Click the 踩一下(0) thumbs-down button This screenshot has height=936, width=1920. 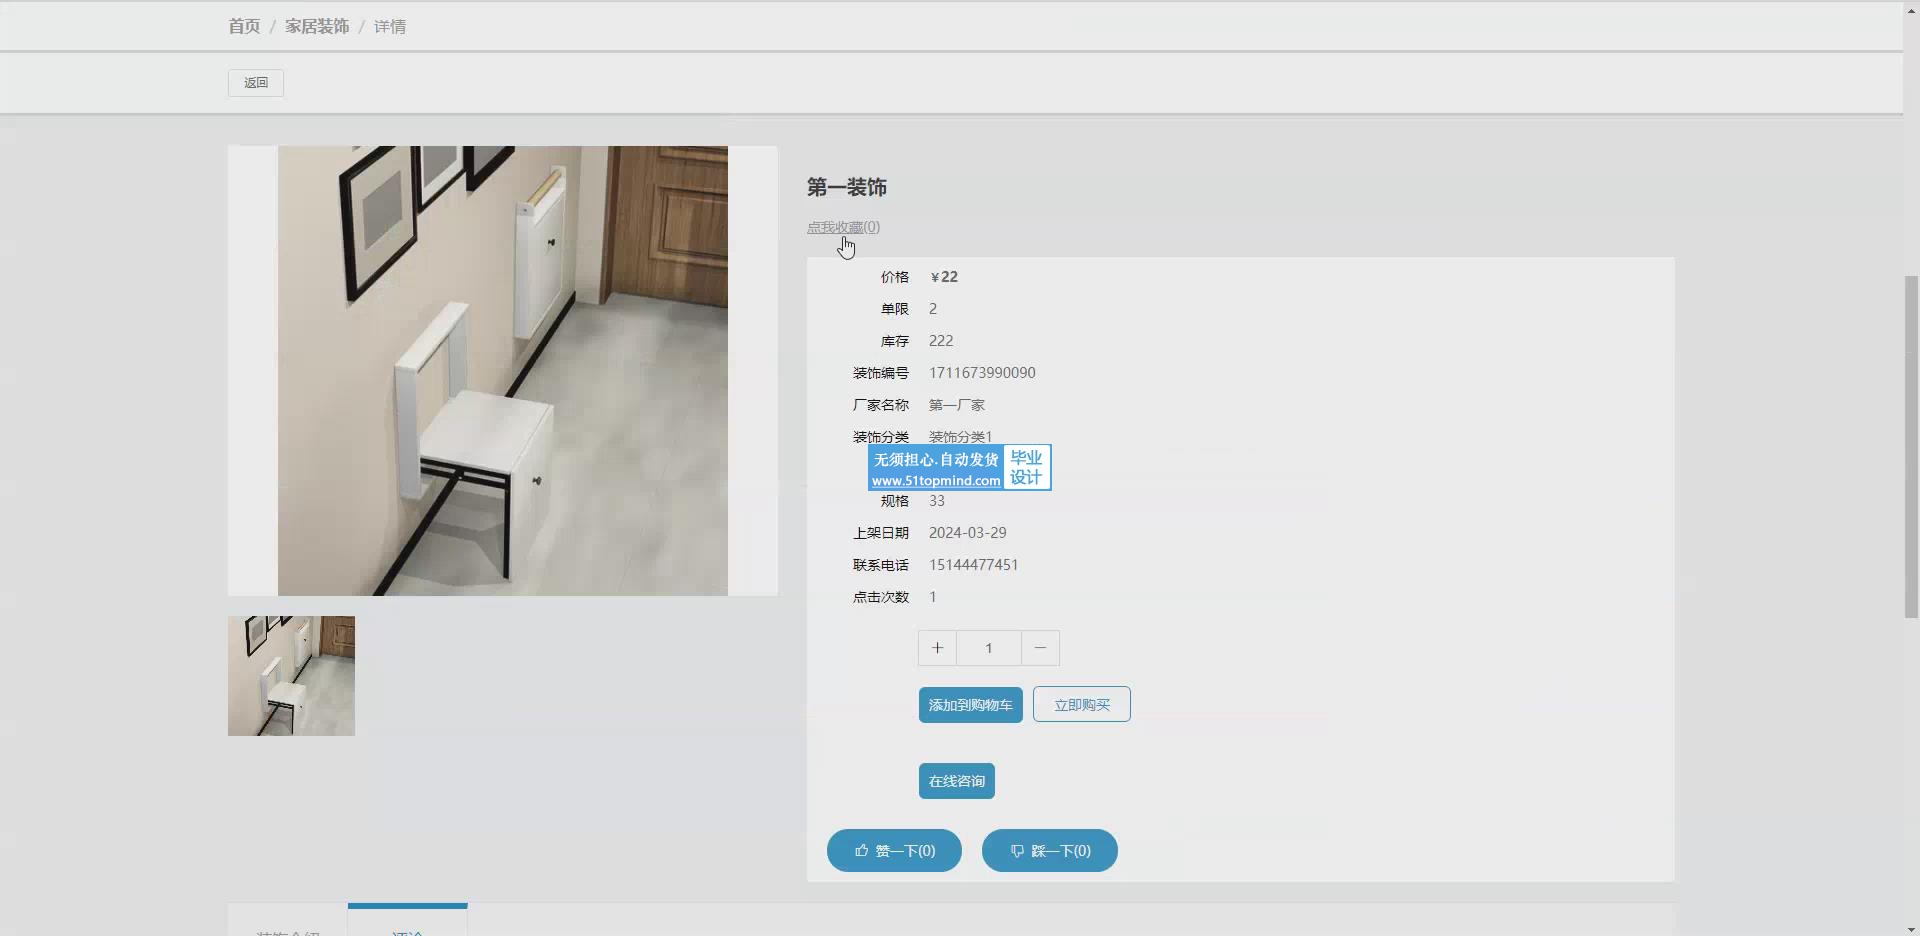(x=1050, y=851)
